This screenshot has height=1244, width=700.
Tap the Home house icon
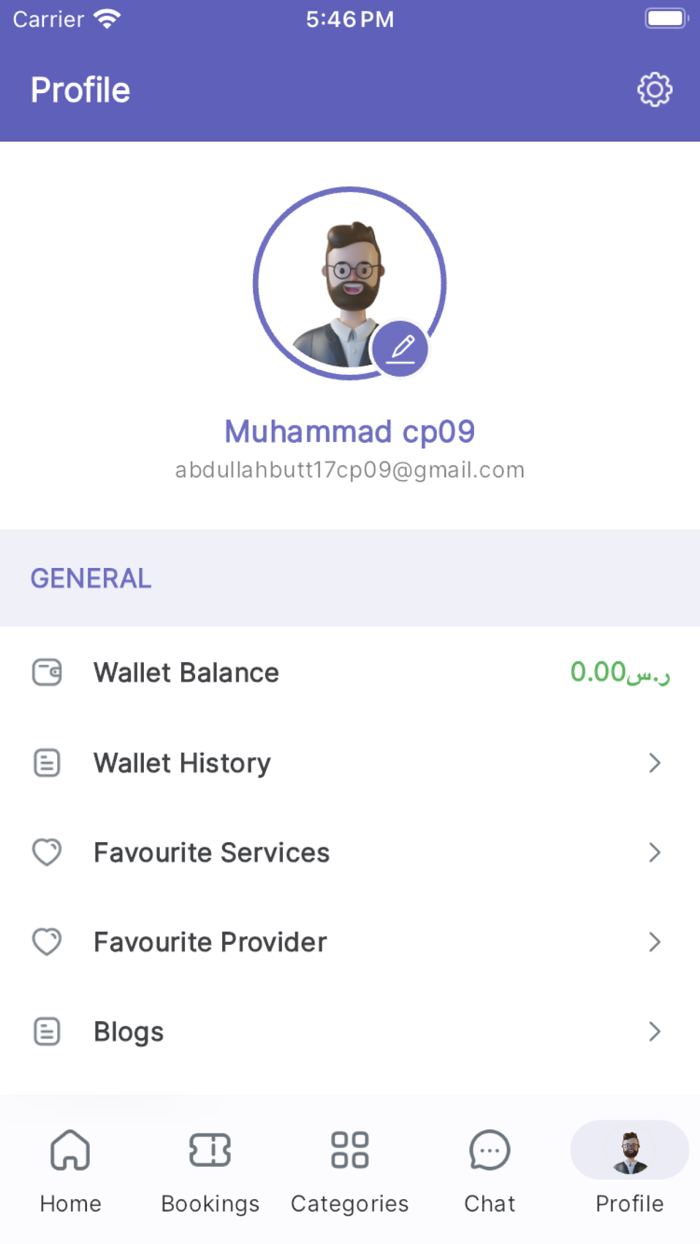click(x=70, y=1151)
